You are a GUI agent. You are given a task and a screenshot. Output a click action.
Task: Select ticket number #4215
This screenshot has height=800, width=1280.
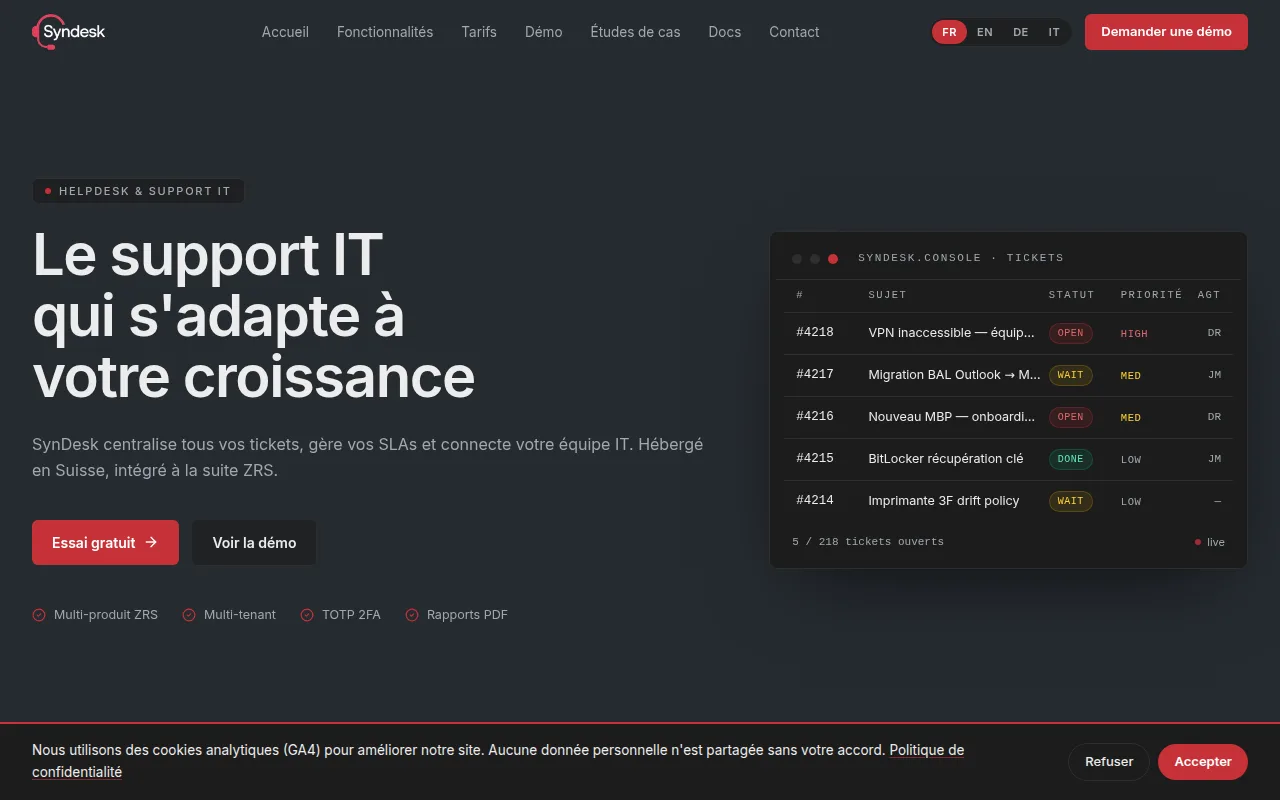[815, 458]
